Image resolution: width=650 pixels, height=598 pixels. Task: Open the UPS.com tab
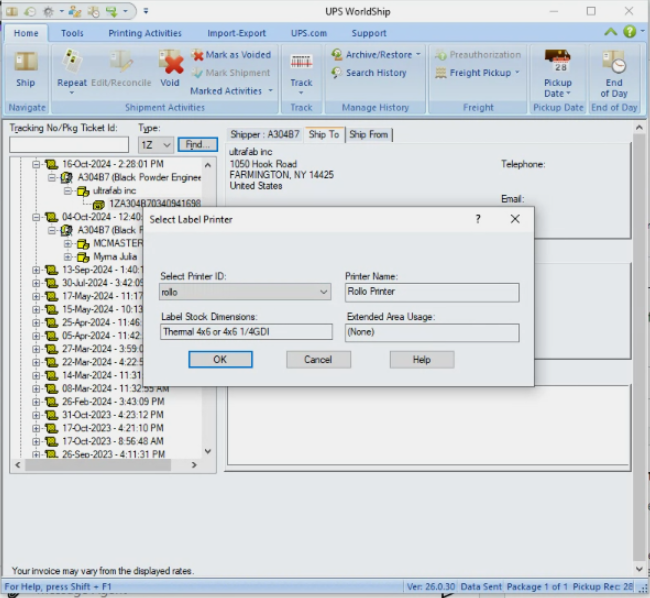[309, 33]
